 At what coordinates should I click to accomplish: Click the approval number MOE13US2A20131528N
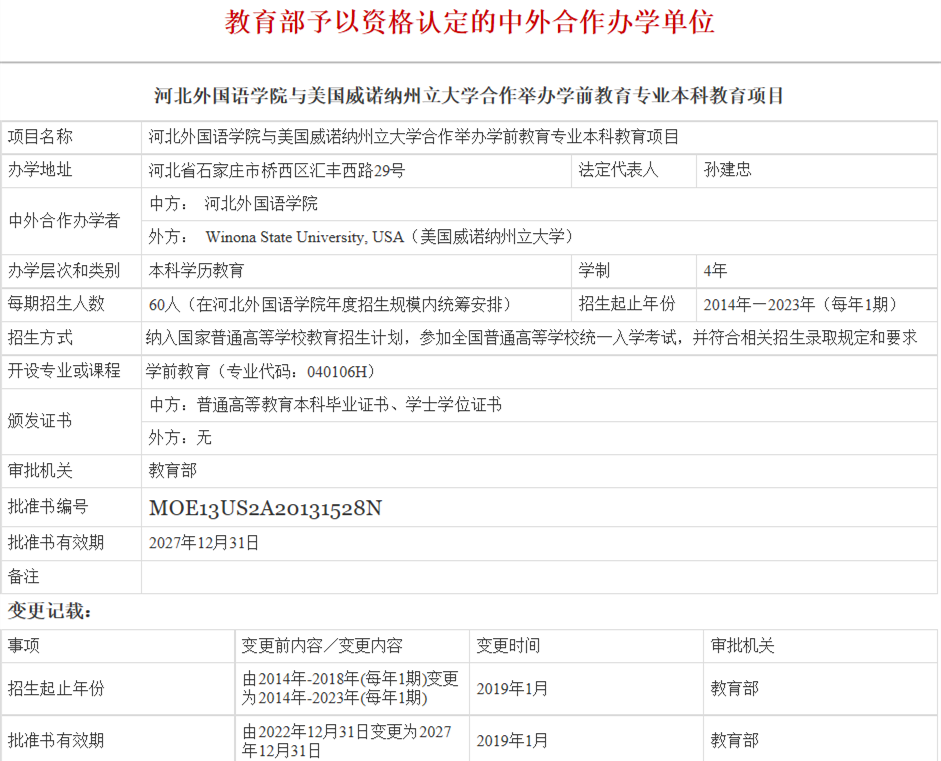pyautogui.click(x=265, y=508)
